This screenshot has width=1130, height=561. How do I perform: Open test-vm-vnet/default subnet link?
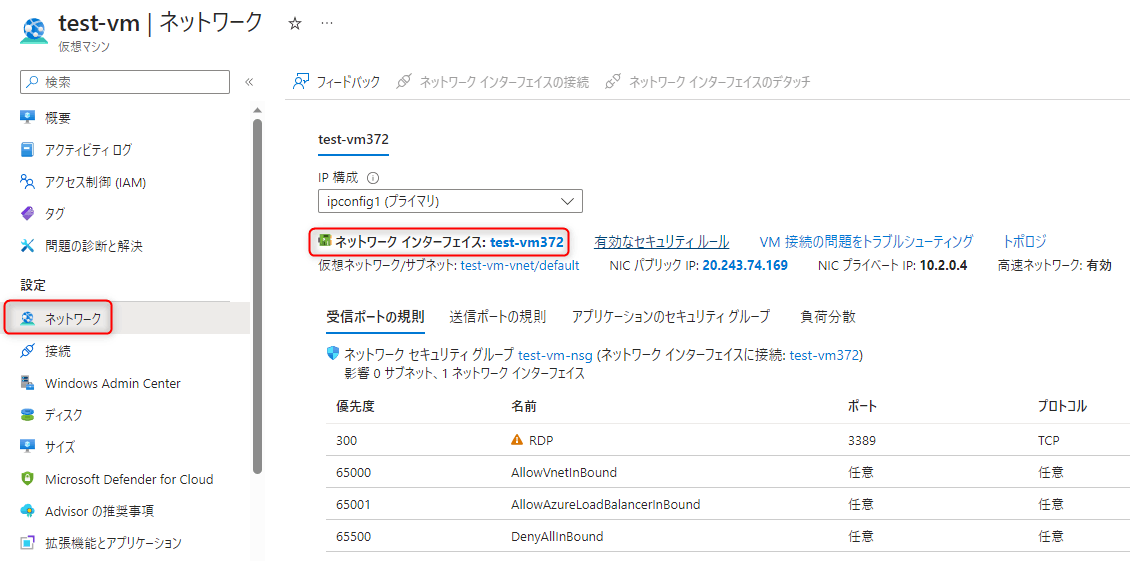[520, 265]
